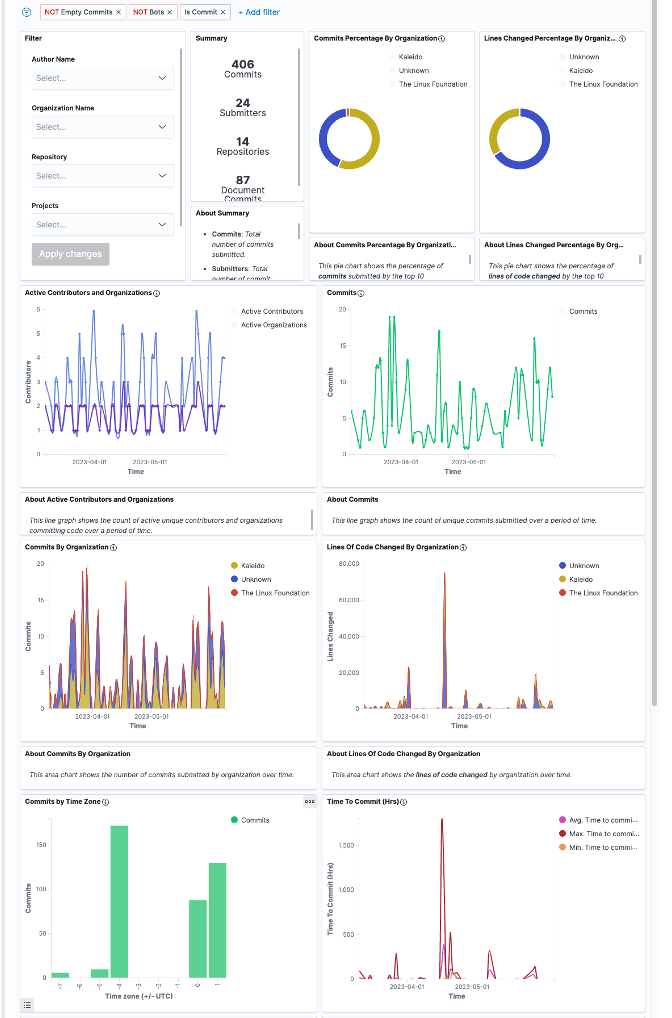Click Kaleido swatch in Lines Of Code Changed legend

pyautogui.click(x=562, y=580)
